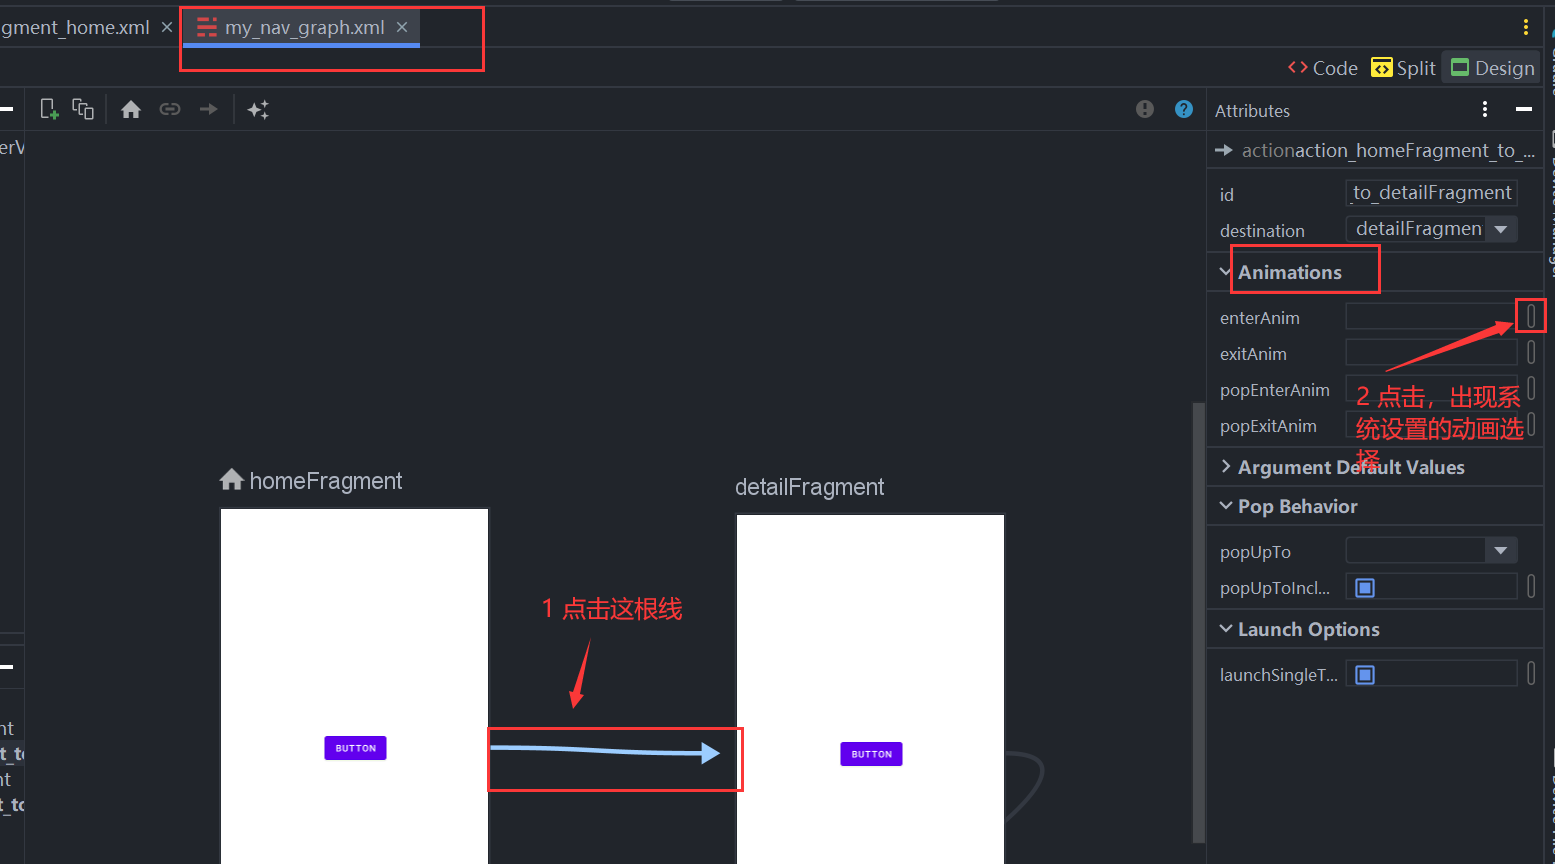Image resolution: width=1555 pixels, height=864 pixels.
Task: Click the New Destination icon in toolbar
Action: (x=49, y=109)
